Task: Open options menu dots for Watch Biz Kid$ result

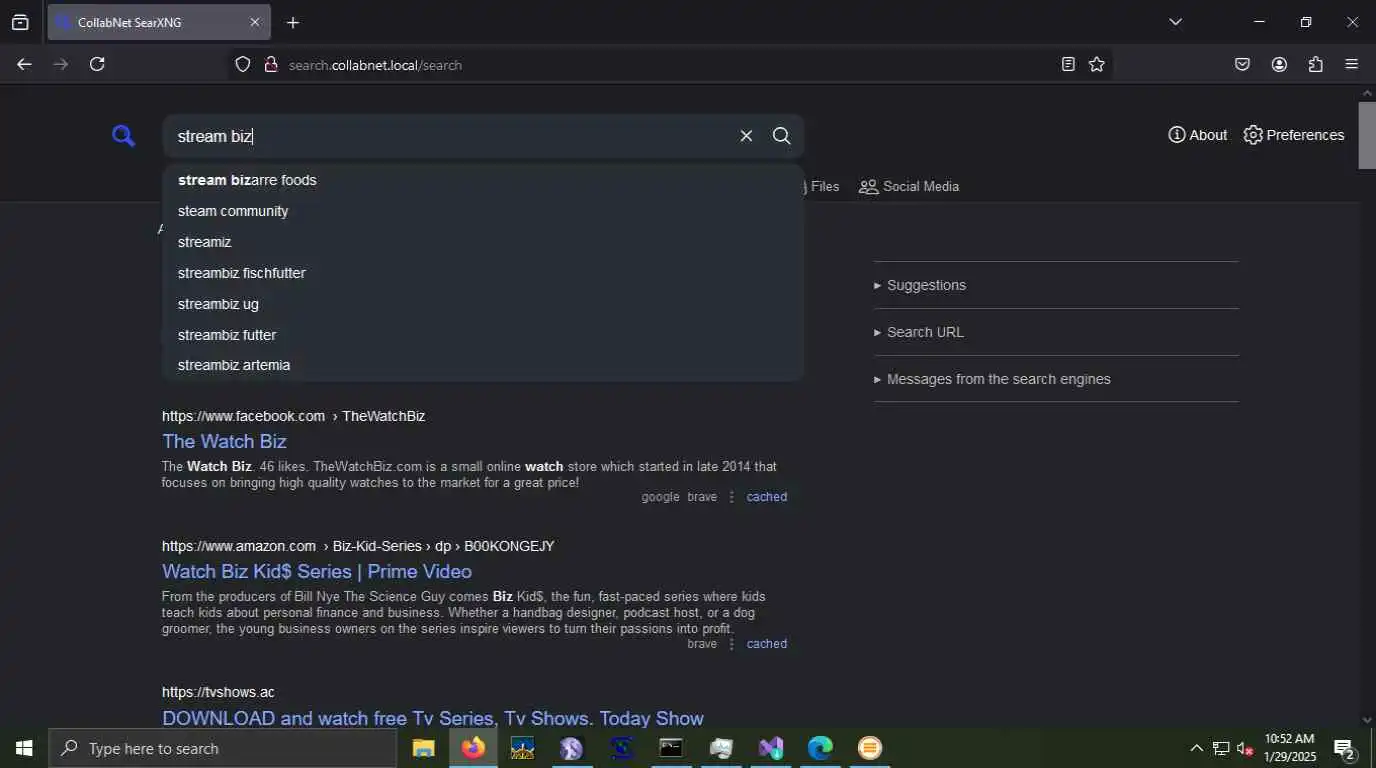Action: (x=731, y=644)
